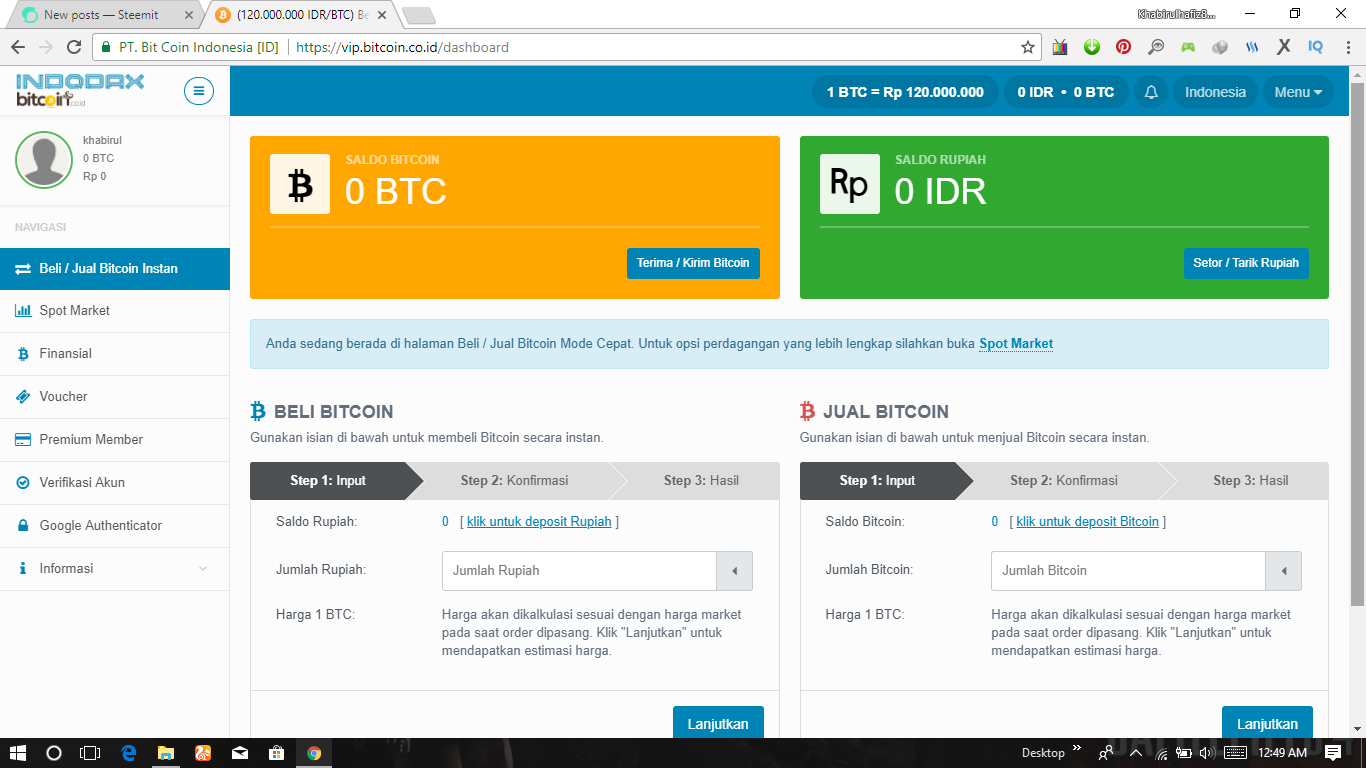The width and height of the screenshot is (1366, 768).
Task: Go to Voucher in the sidebar
Action: (x=115, y=396)
